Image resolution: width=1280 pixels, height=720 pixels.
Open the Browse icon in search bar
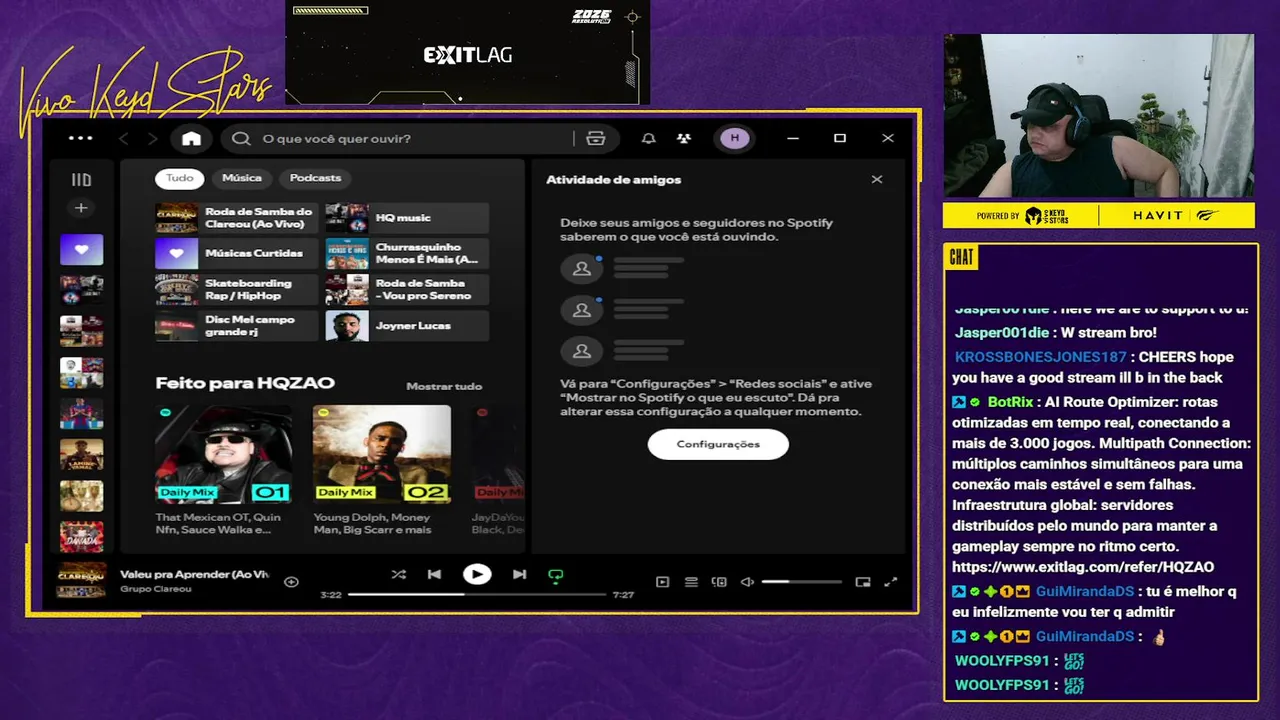pyautogui.click(x=596, y=138)
